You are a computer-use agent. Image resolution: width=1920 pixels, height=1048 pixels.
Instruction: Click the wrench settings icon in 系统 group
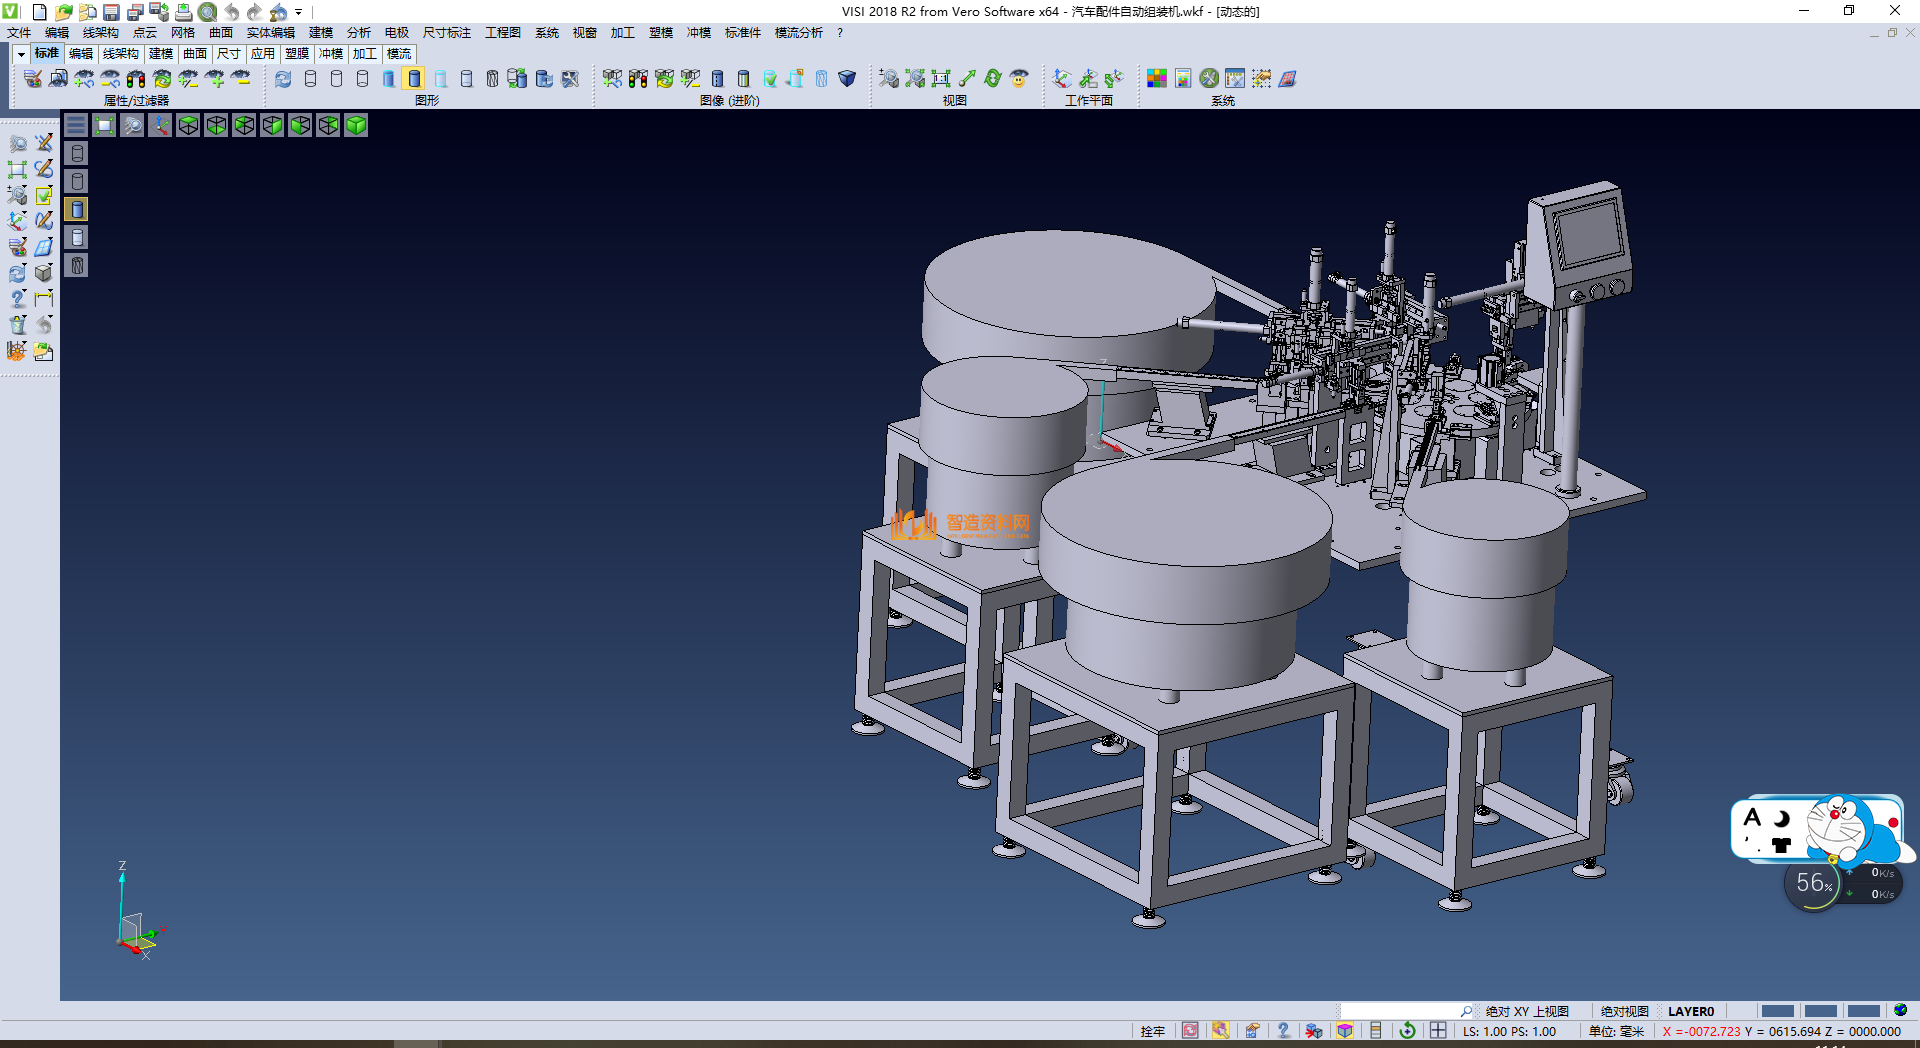click(1209, 79)
